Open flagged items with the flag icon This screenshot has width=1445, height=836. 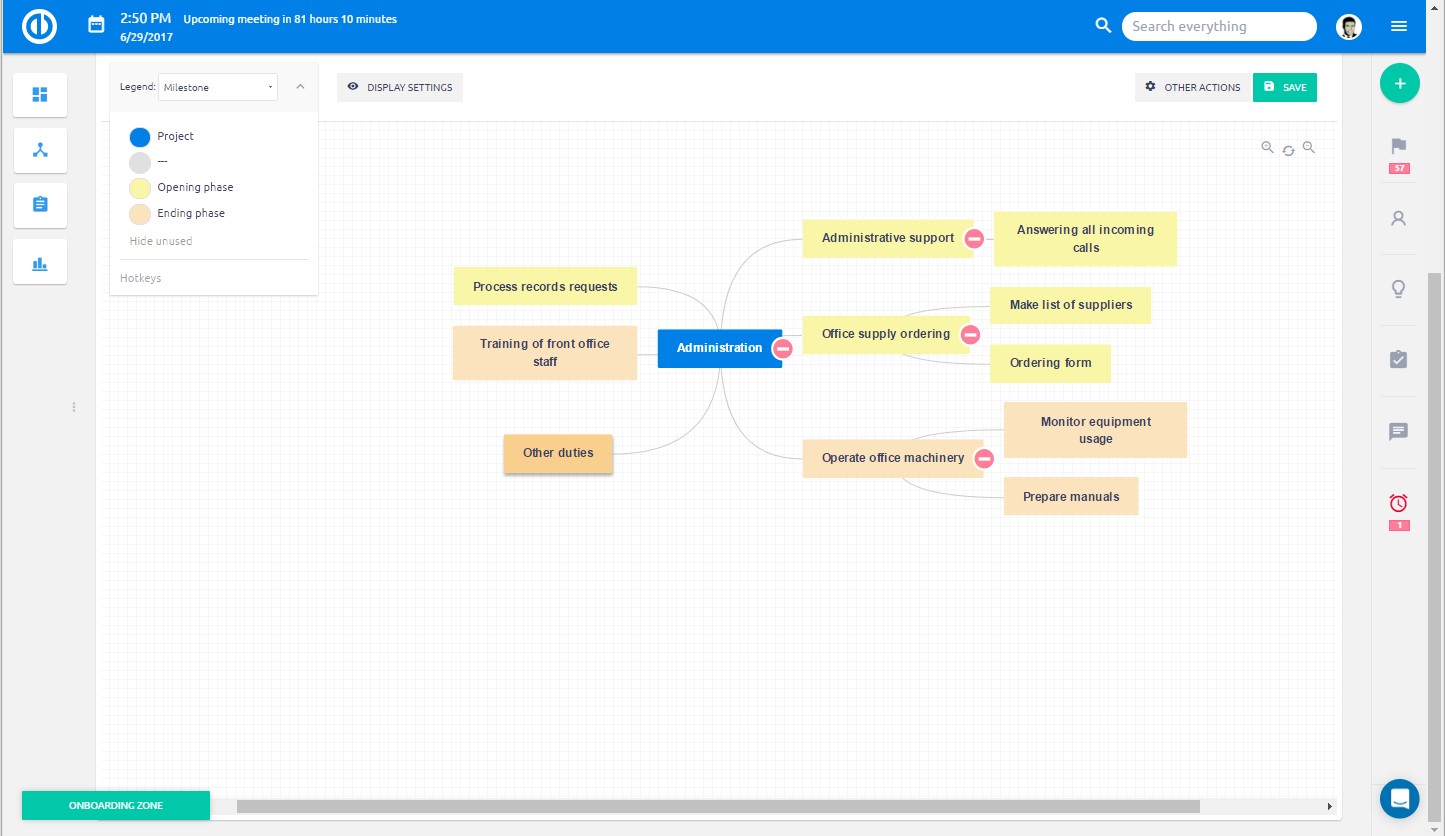(1399, 147)
